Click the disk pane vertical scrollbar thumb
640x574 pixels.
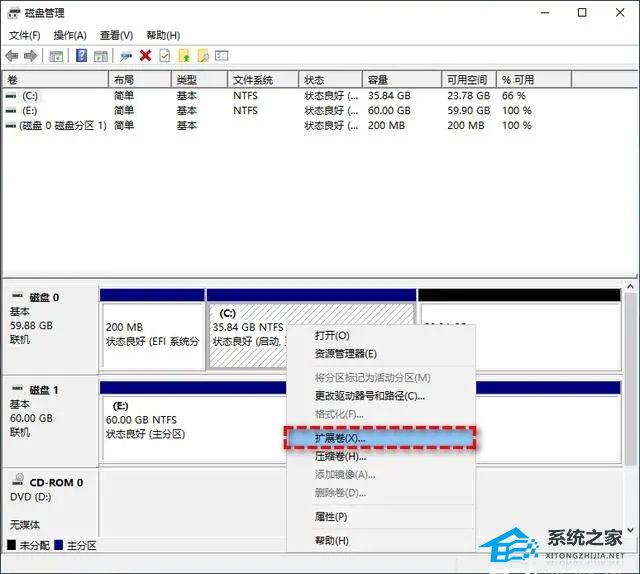pyautogui.click(x=630, y=378)
